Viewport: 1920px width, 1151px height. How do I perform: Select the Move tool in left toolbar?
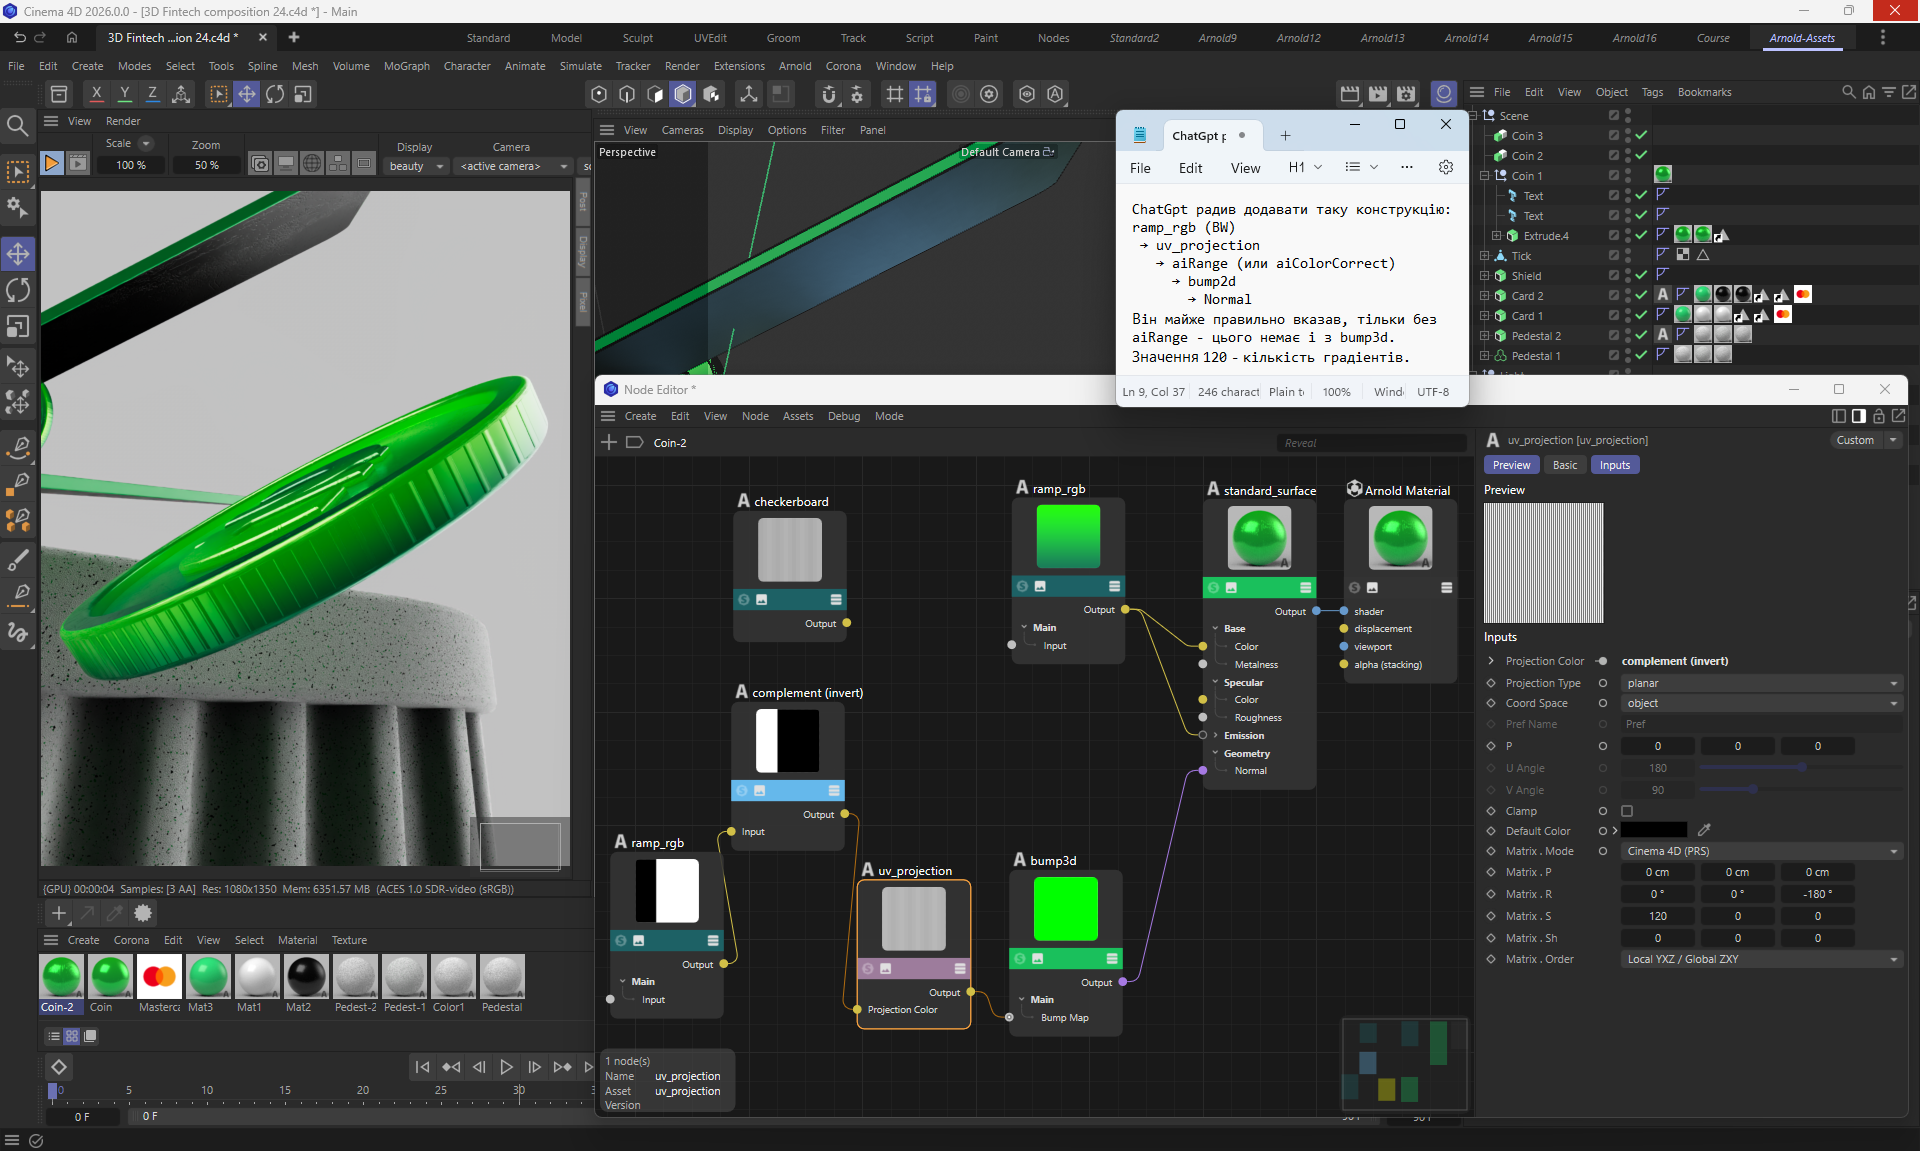point(18,253)
